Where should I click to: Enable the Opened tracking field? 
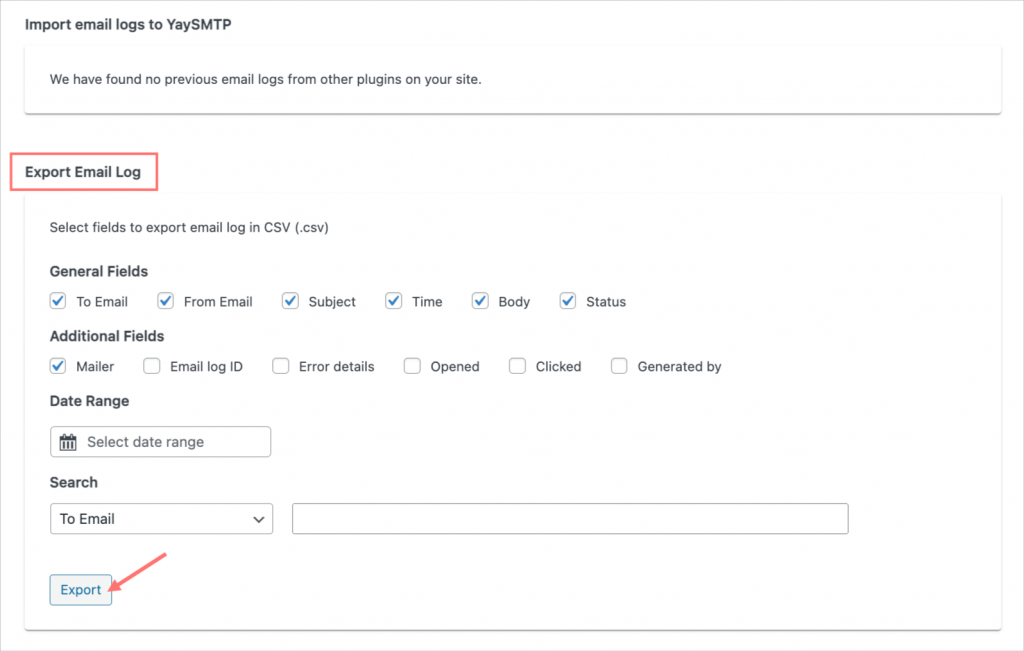[x=412, y=366]
